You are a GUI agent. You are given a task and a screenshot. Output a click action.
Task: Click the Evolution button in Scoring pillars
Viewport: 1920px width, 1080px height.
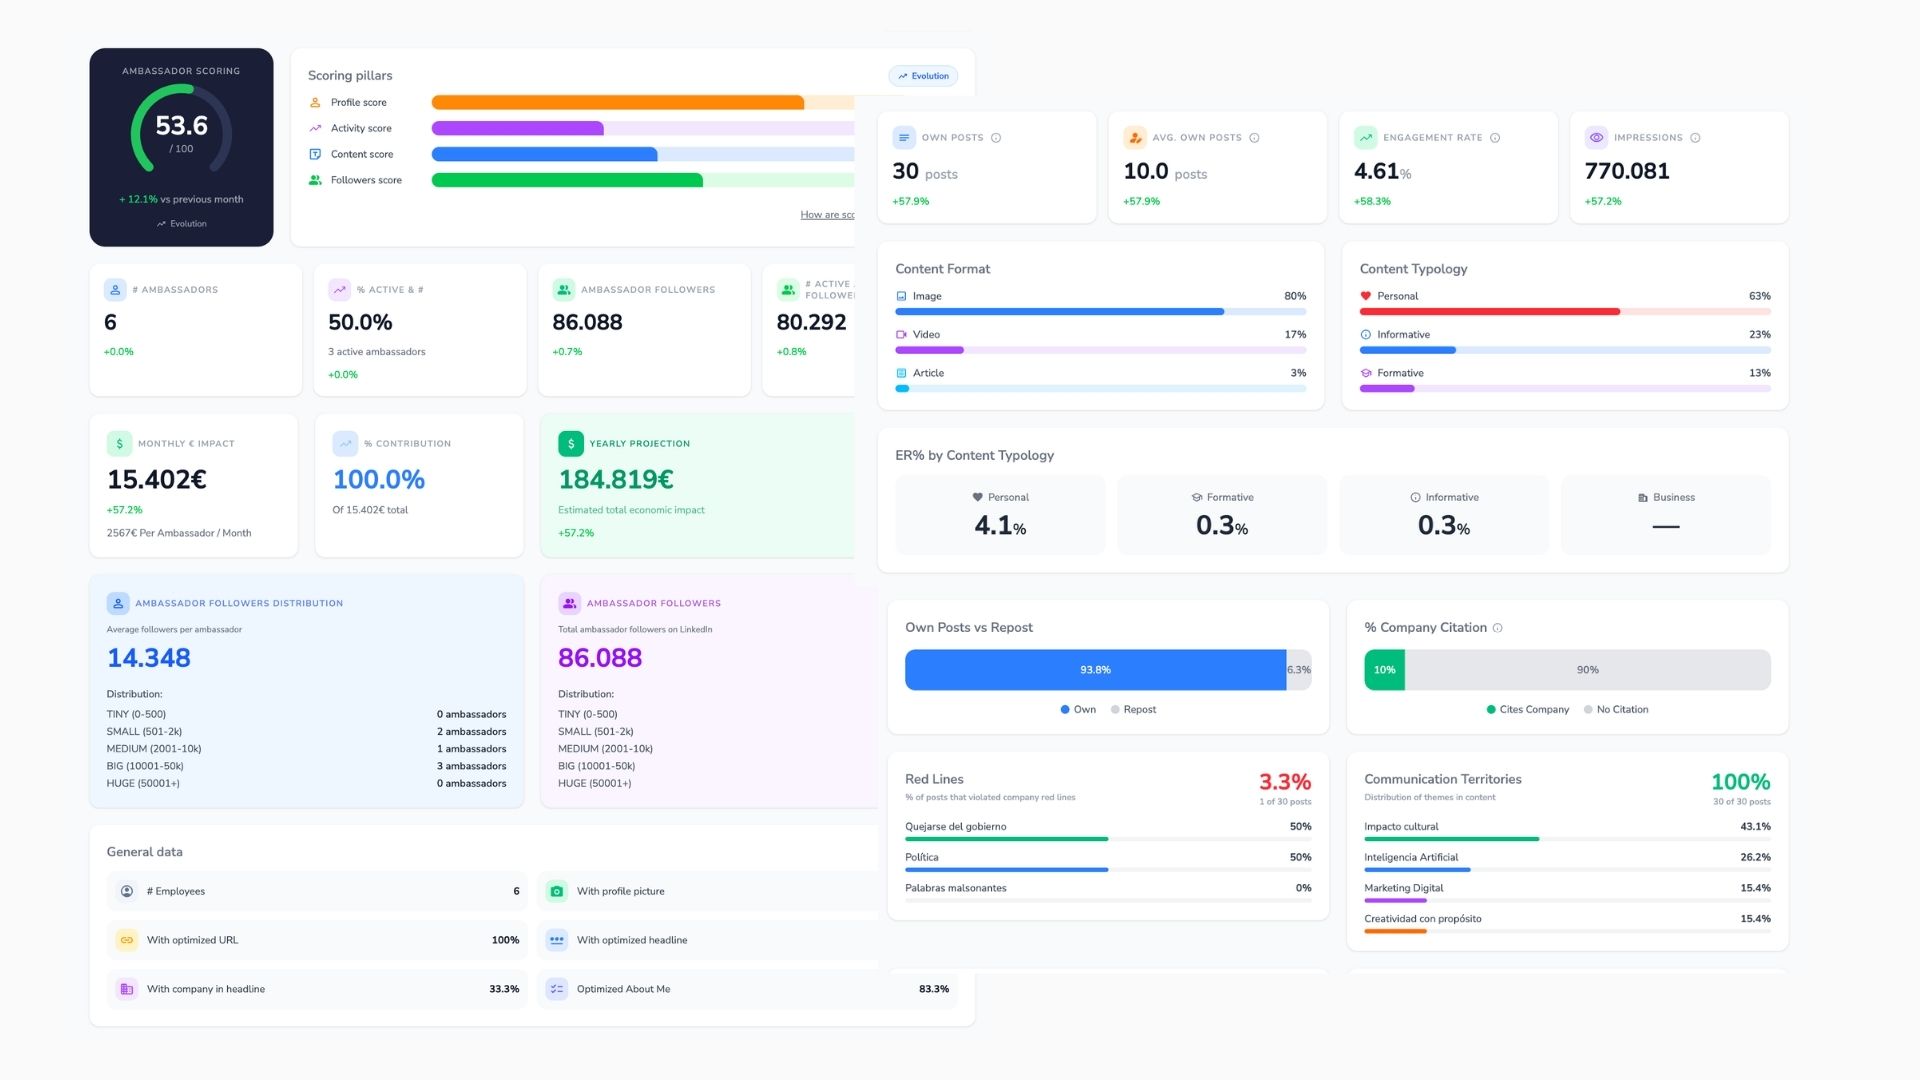point(923,76)
